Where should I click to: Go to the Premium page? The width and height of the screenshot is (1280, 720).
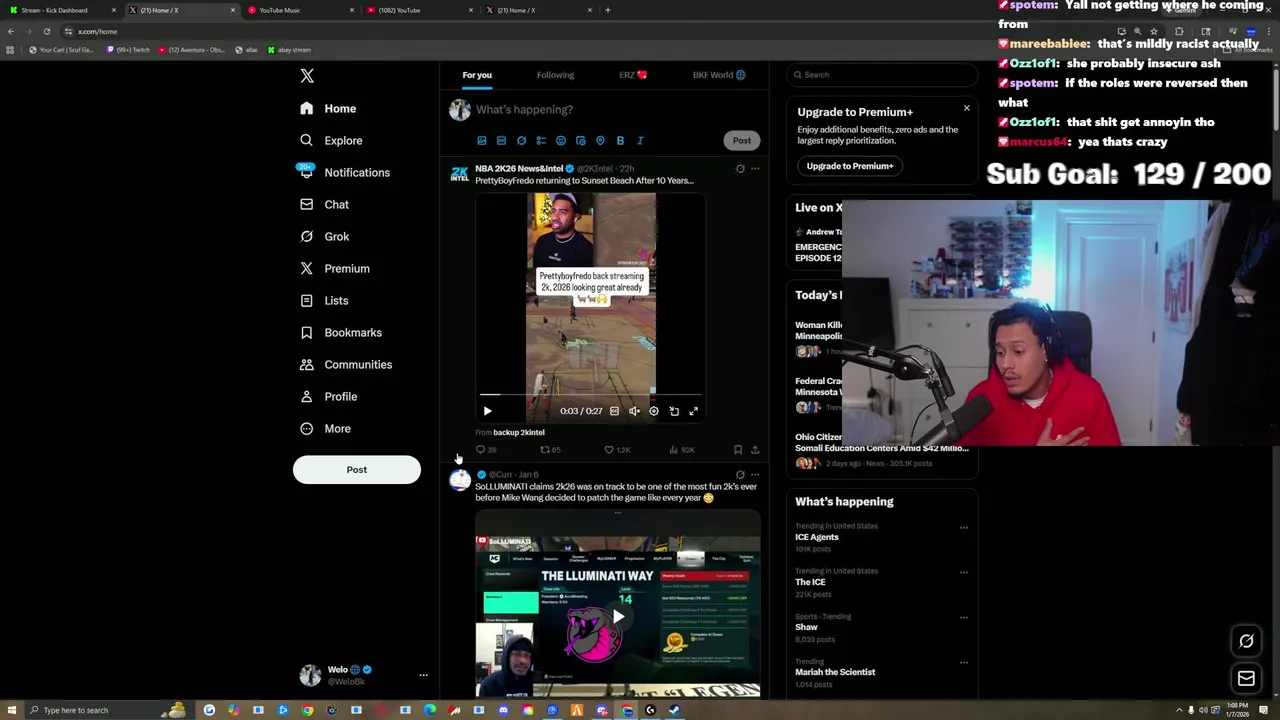[335, 268]
